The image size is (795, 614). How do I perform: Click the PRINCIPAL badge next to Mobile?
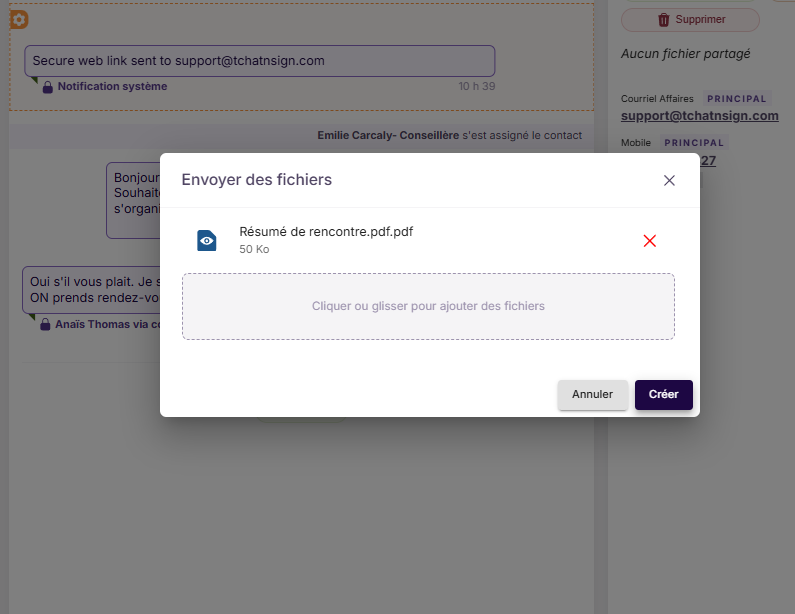pyautogui.click(x=694, y=143)
